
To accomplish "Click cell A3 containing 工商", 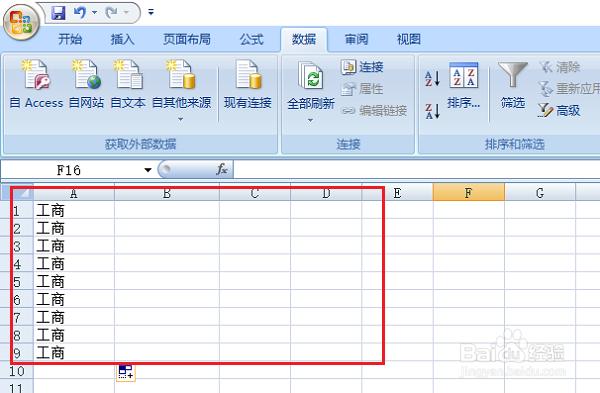I will (x=74, y=246).
